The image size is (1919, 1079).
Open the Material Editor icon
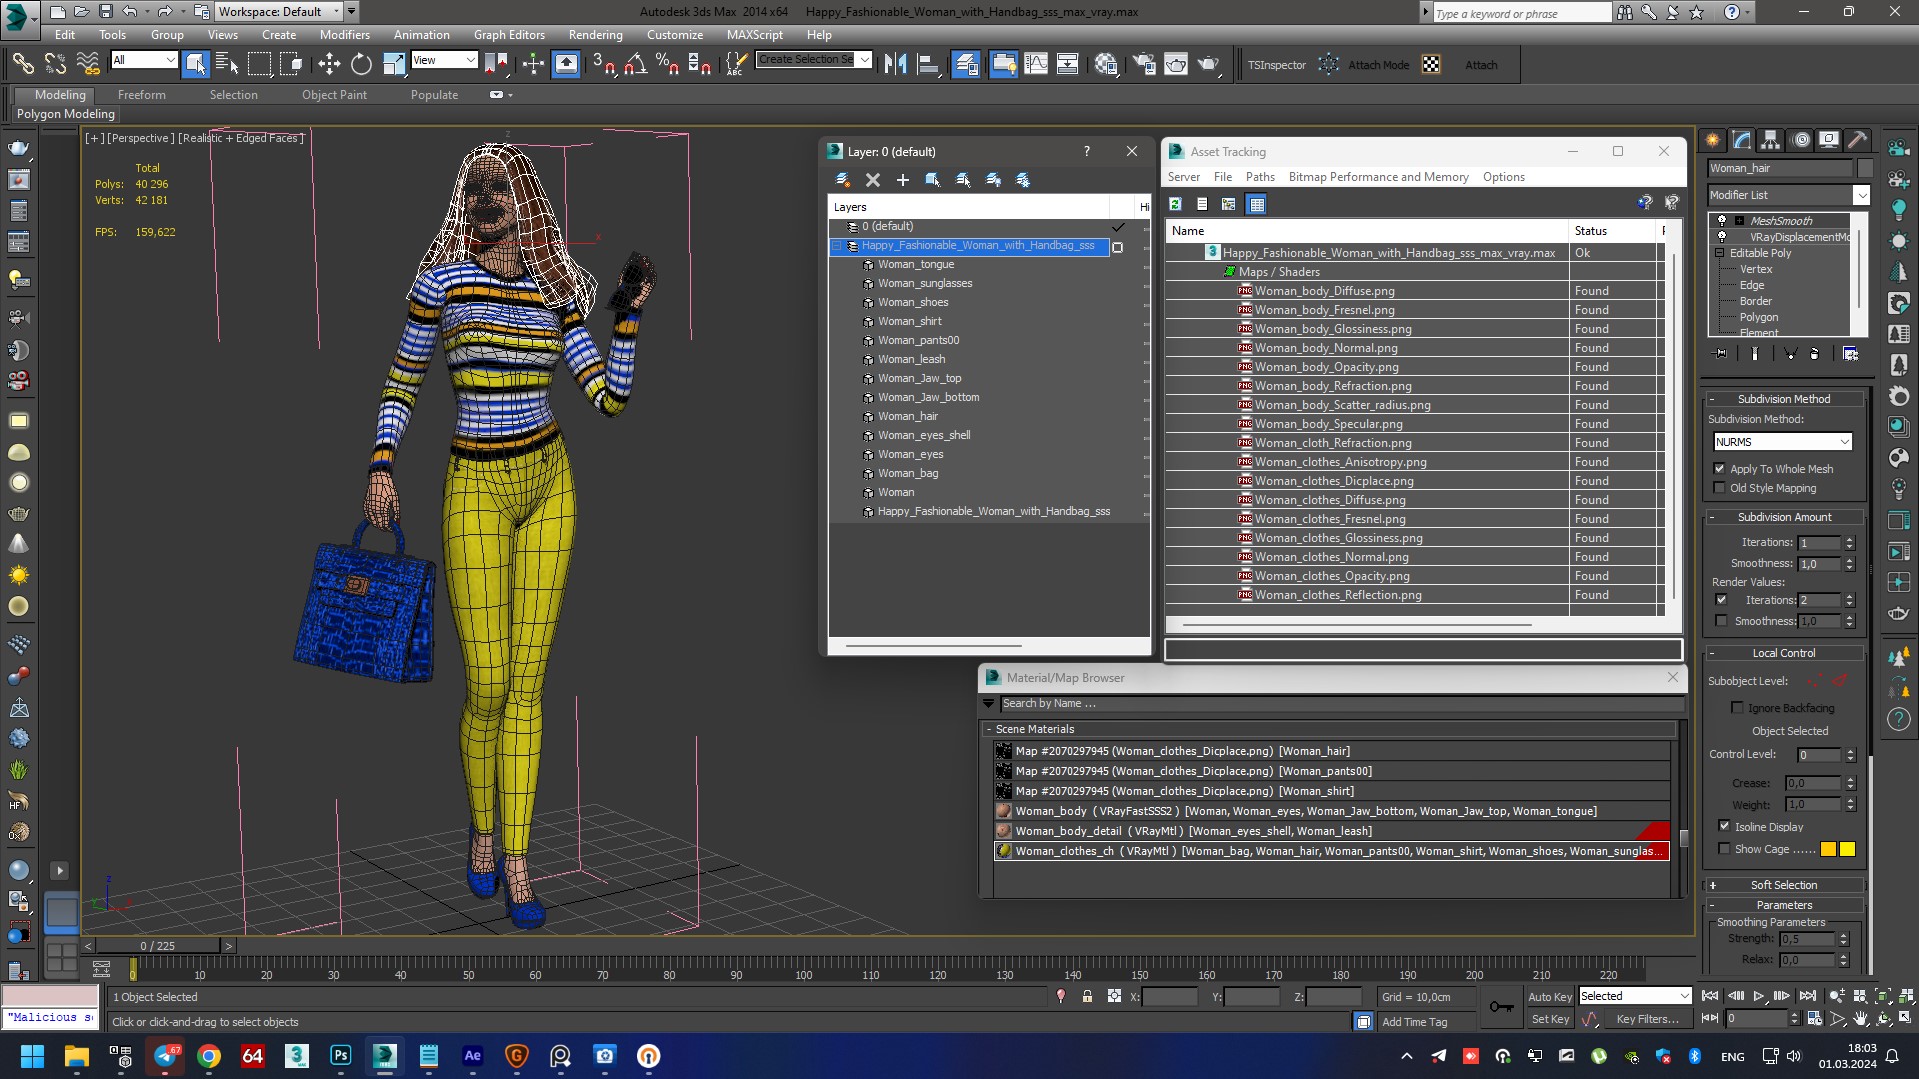point(1105,64)
